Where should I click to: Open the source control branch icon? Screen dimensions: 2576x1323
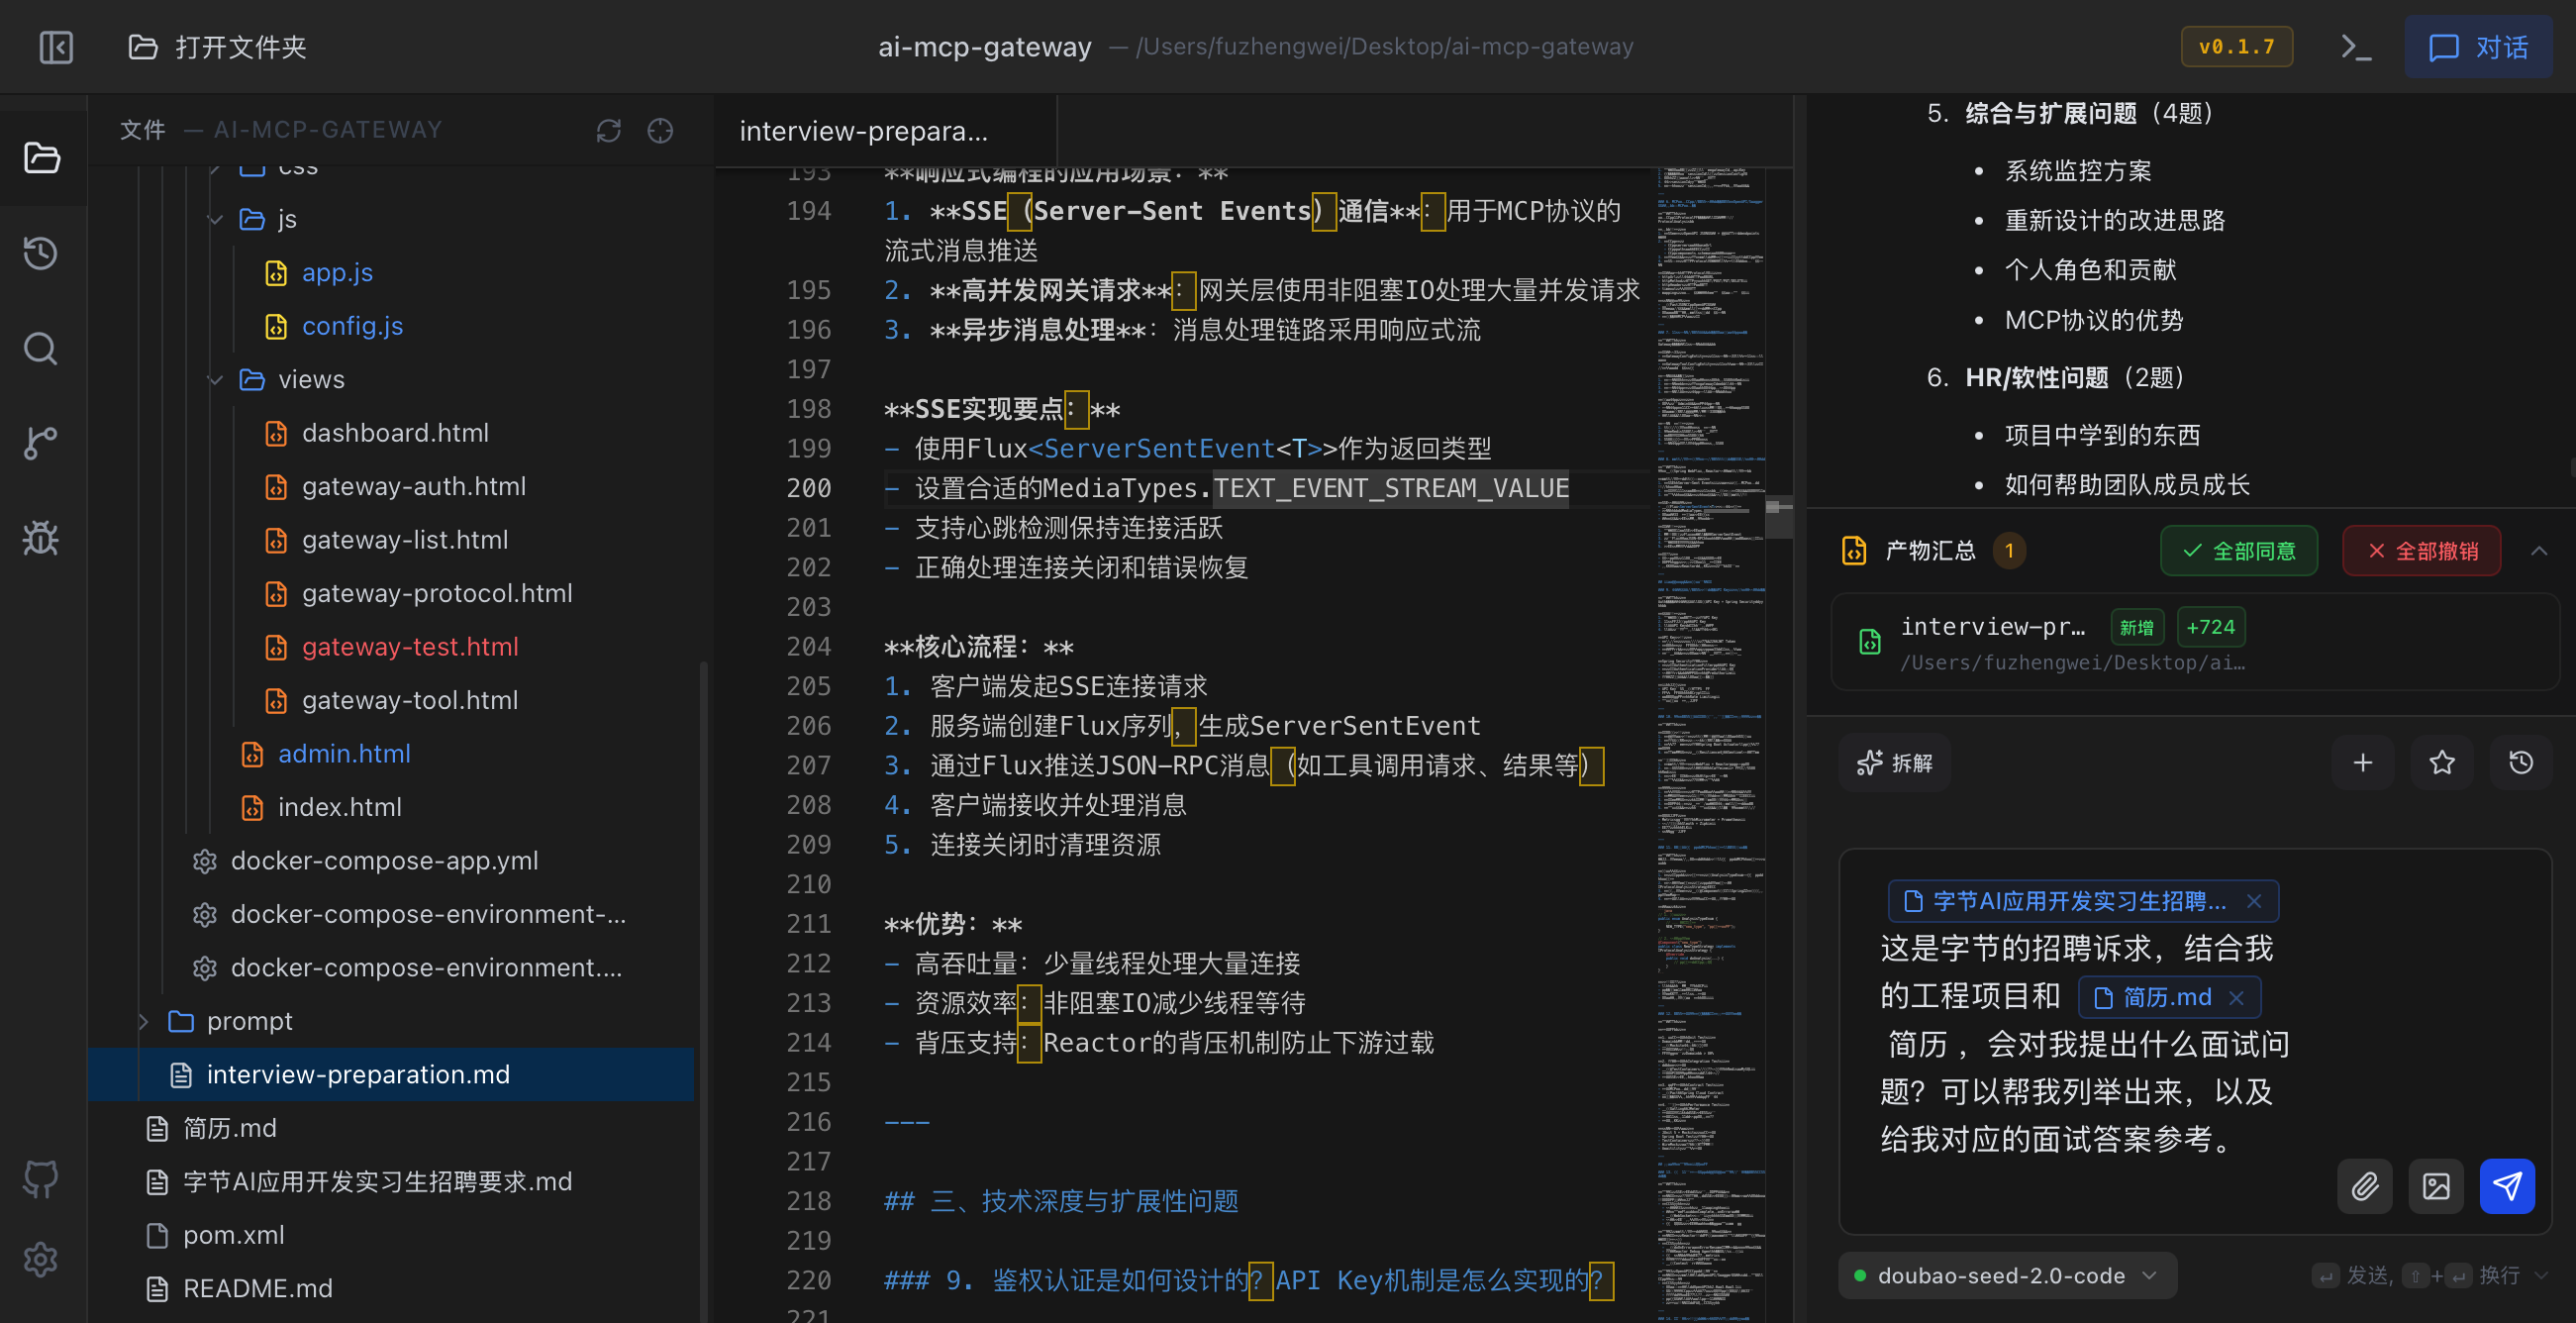pyautogui.click(x=41, y=443)
